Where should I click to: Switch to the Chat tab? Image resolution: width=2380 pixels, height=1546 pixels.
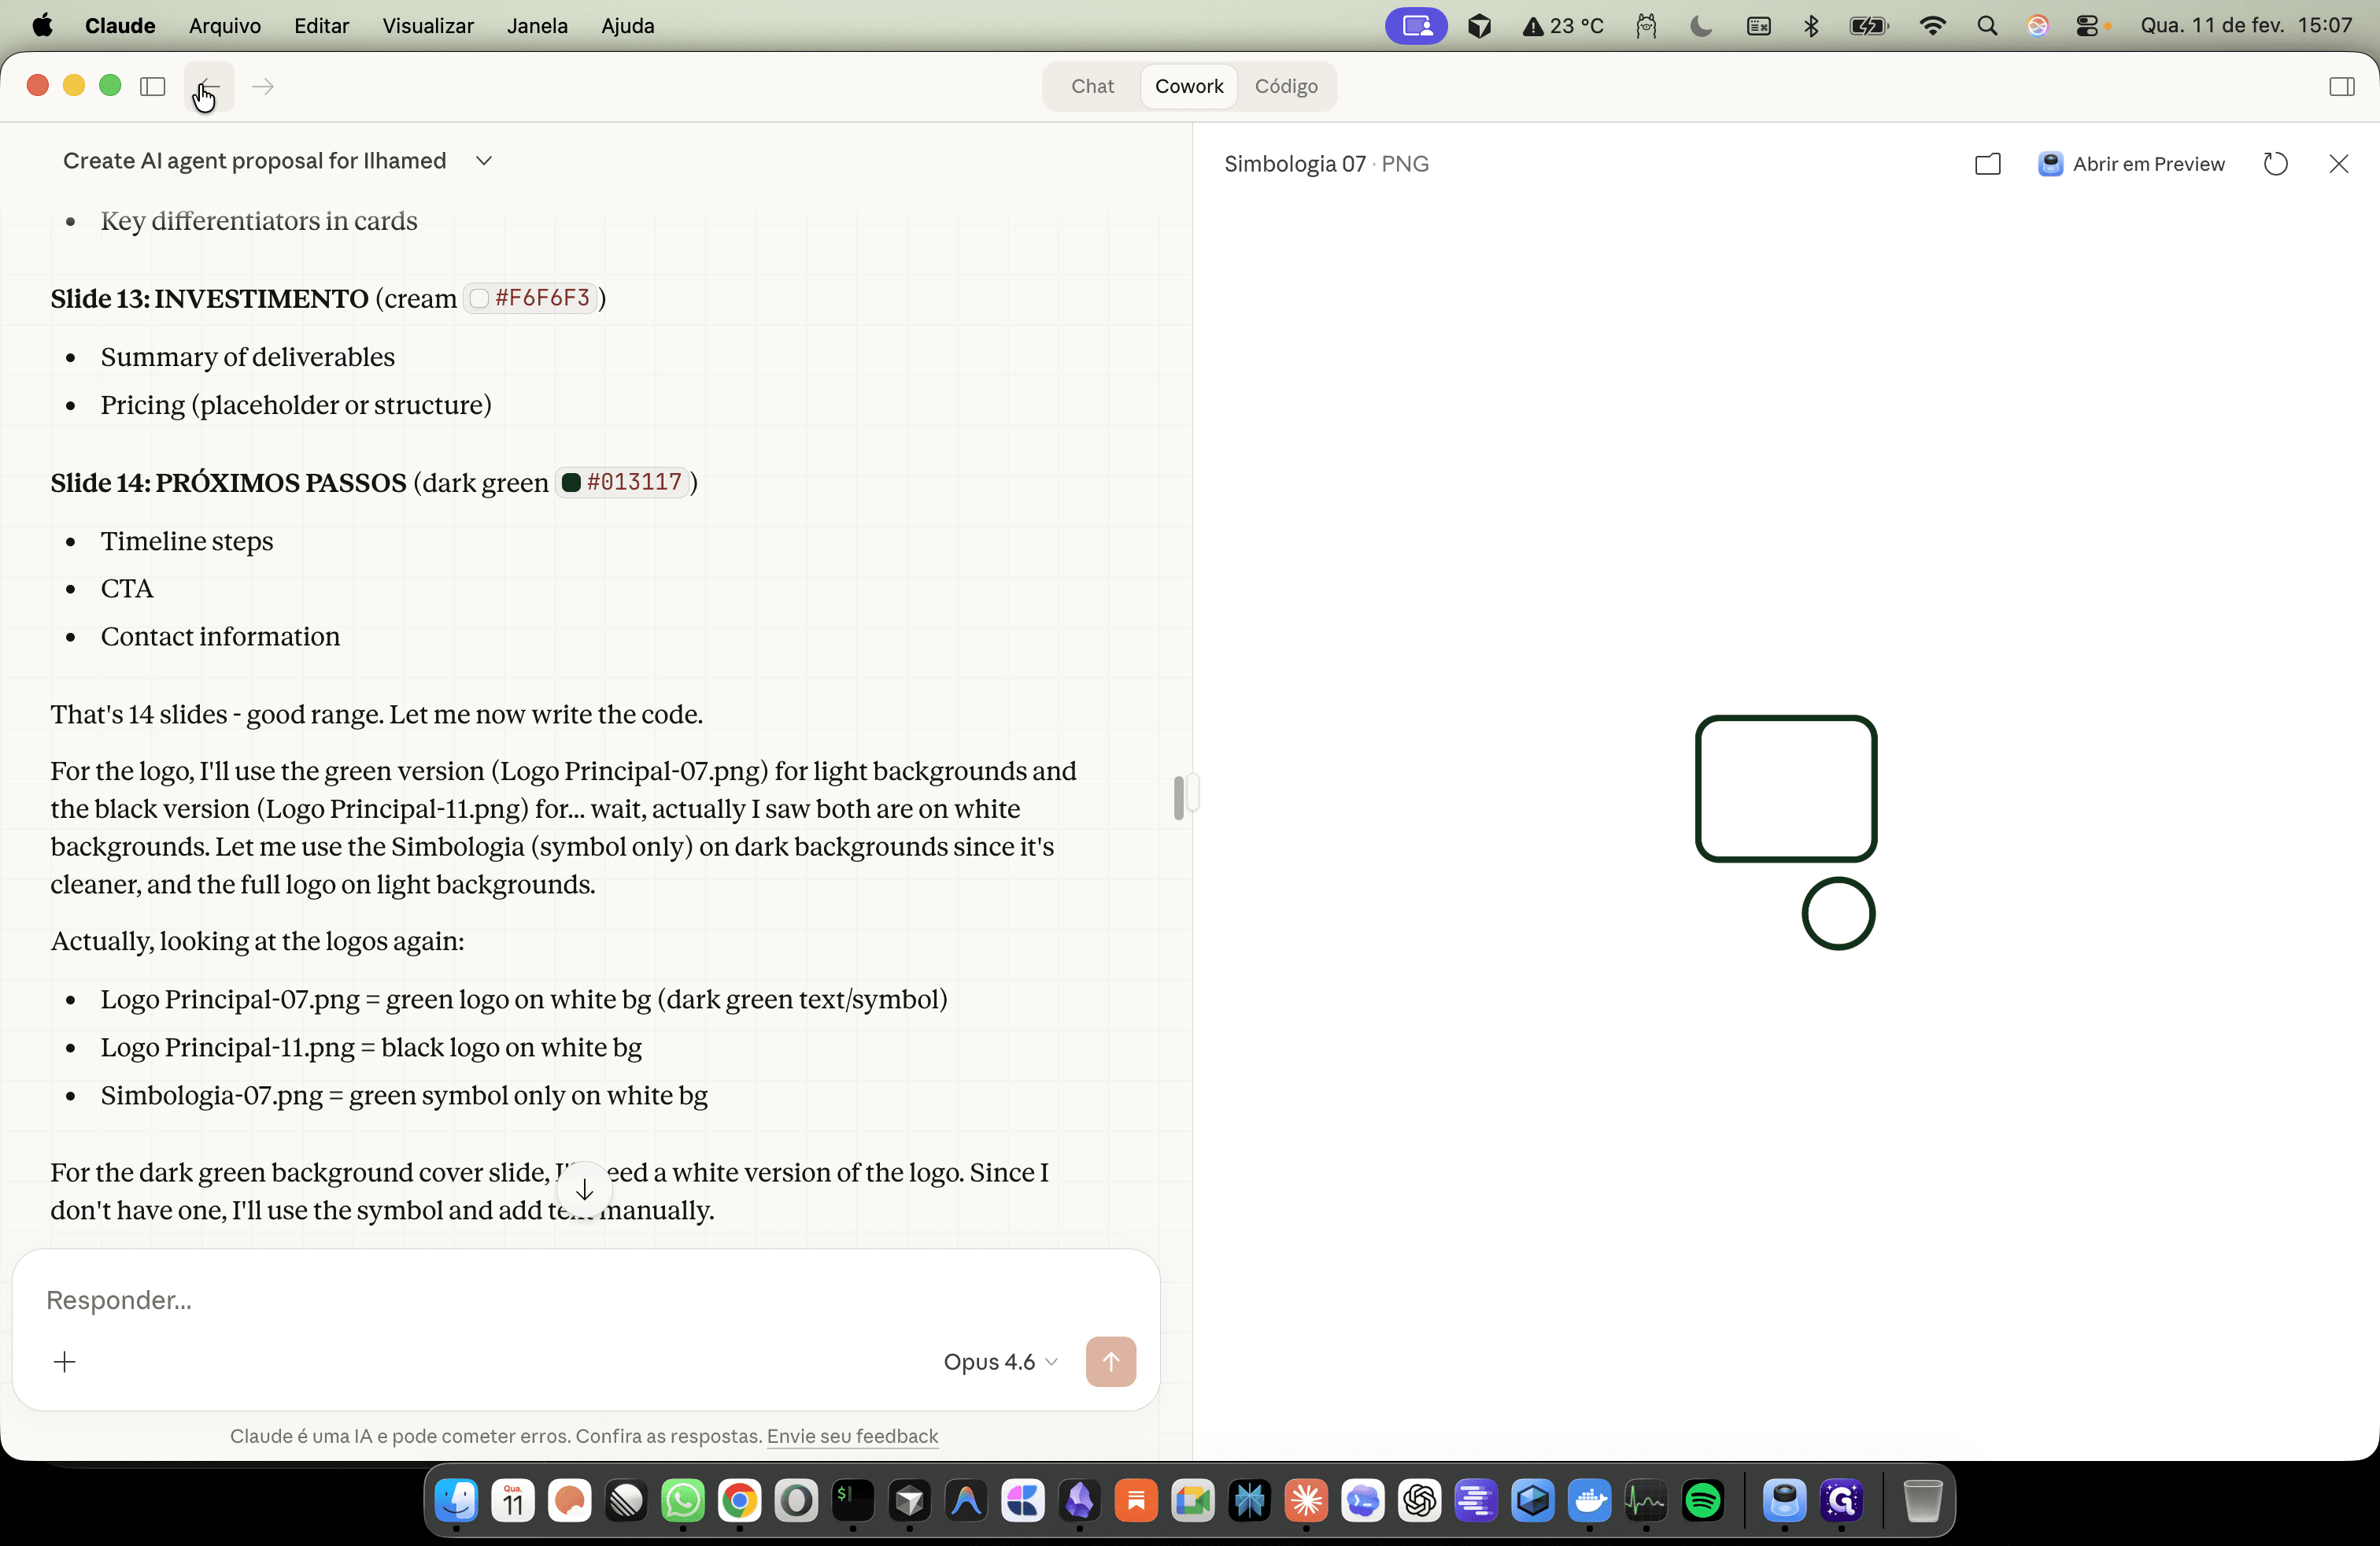coord(1092,86)
